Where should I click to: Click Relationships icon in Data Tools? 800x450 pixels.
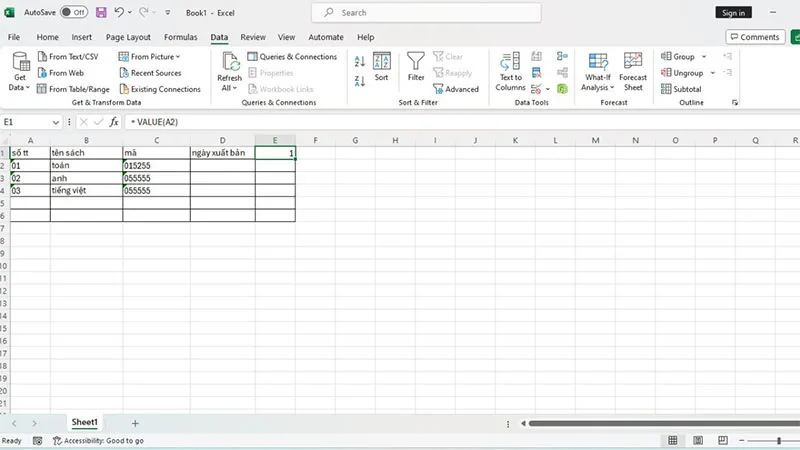(x=562, y=73)
